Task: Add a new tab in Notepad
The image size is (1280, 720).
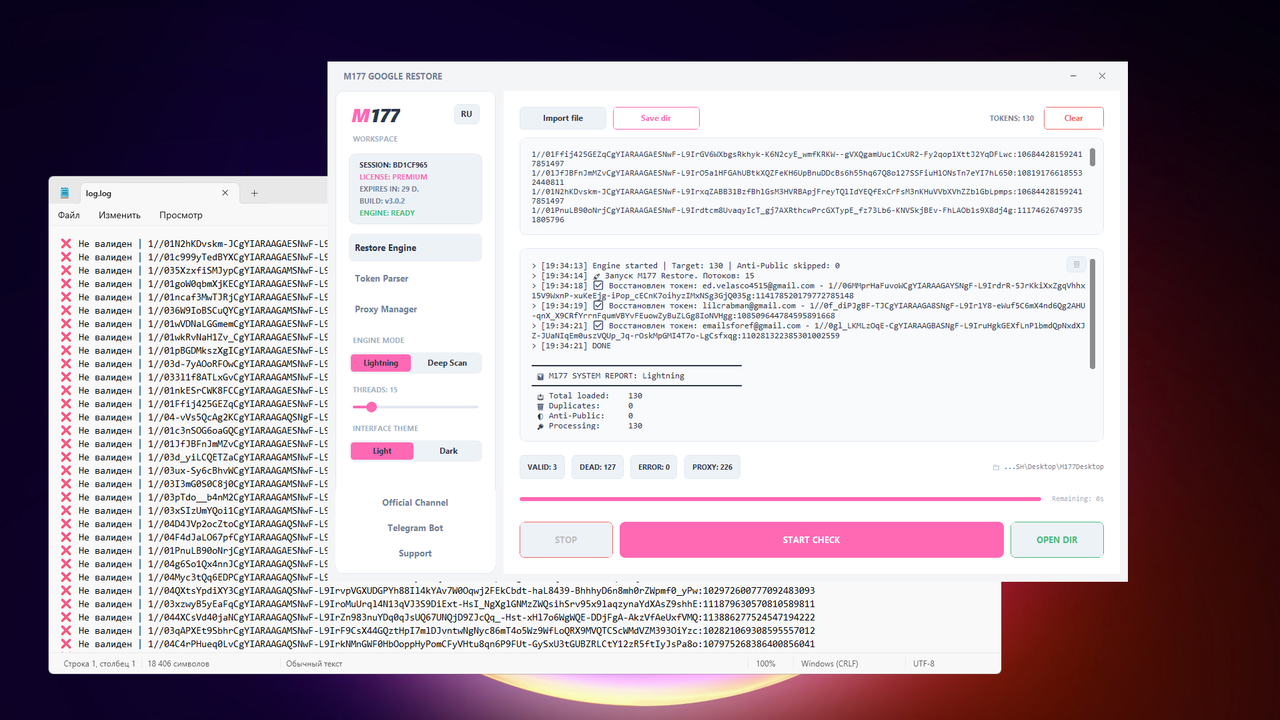Action: (x=254, y=193)
